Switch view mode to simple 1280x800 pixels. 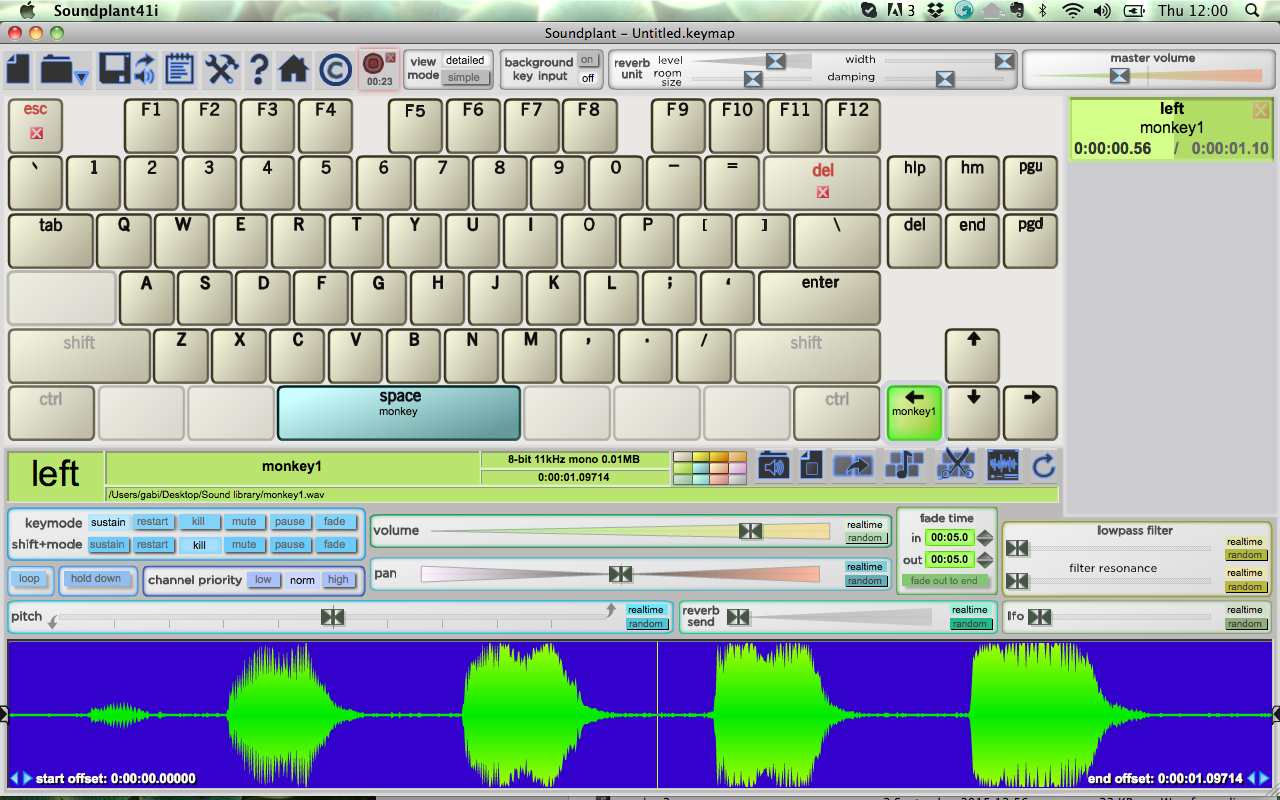[464, 77]
